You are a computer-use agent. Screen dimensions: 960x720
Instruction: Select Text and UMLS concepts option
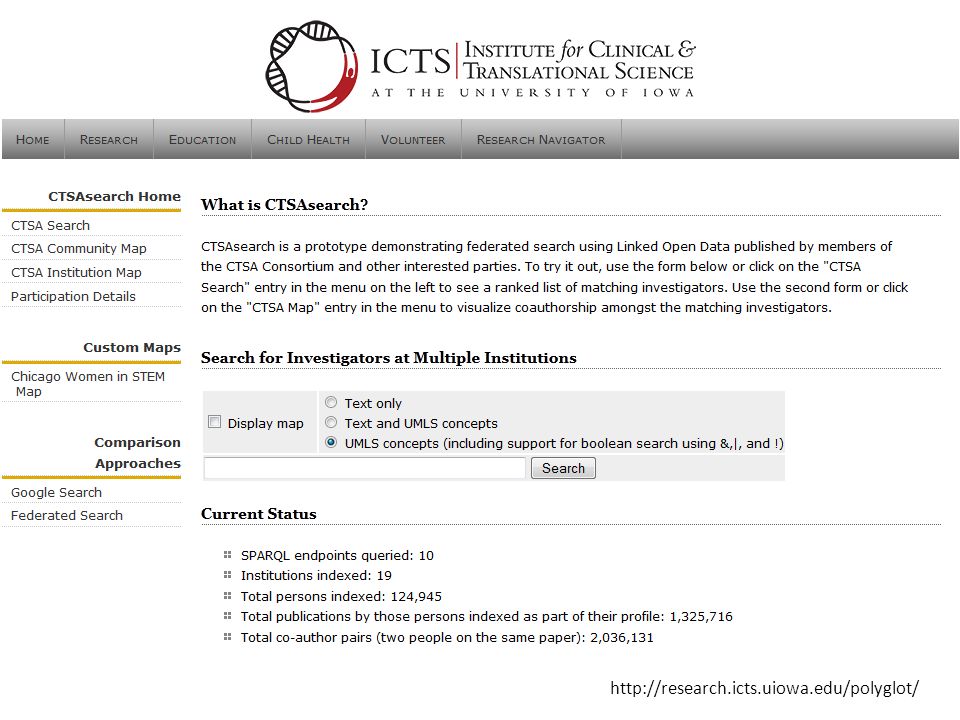331,422
